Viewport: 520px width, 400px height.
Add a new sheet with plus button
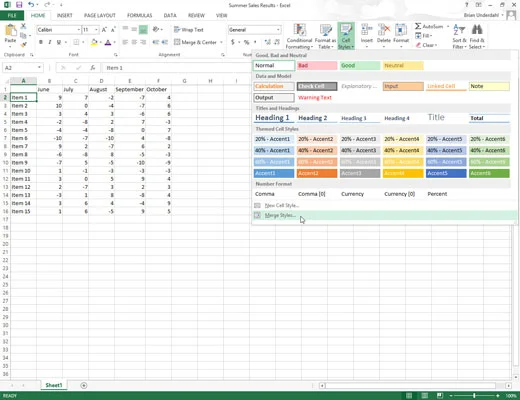tap(84, 385)
